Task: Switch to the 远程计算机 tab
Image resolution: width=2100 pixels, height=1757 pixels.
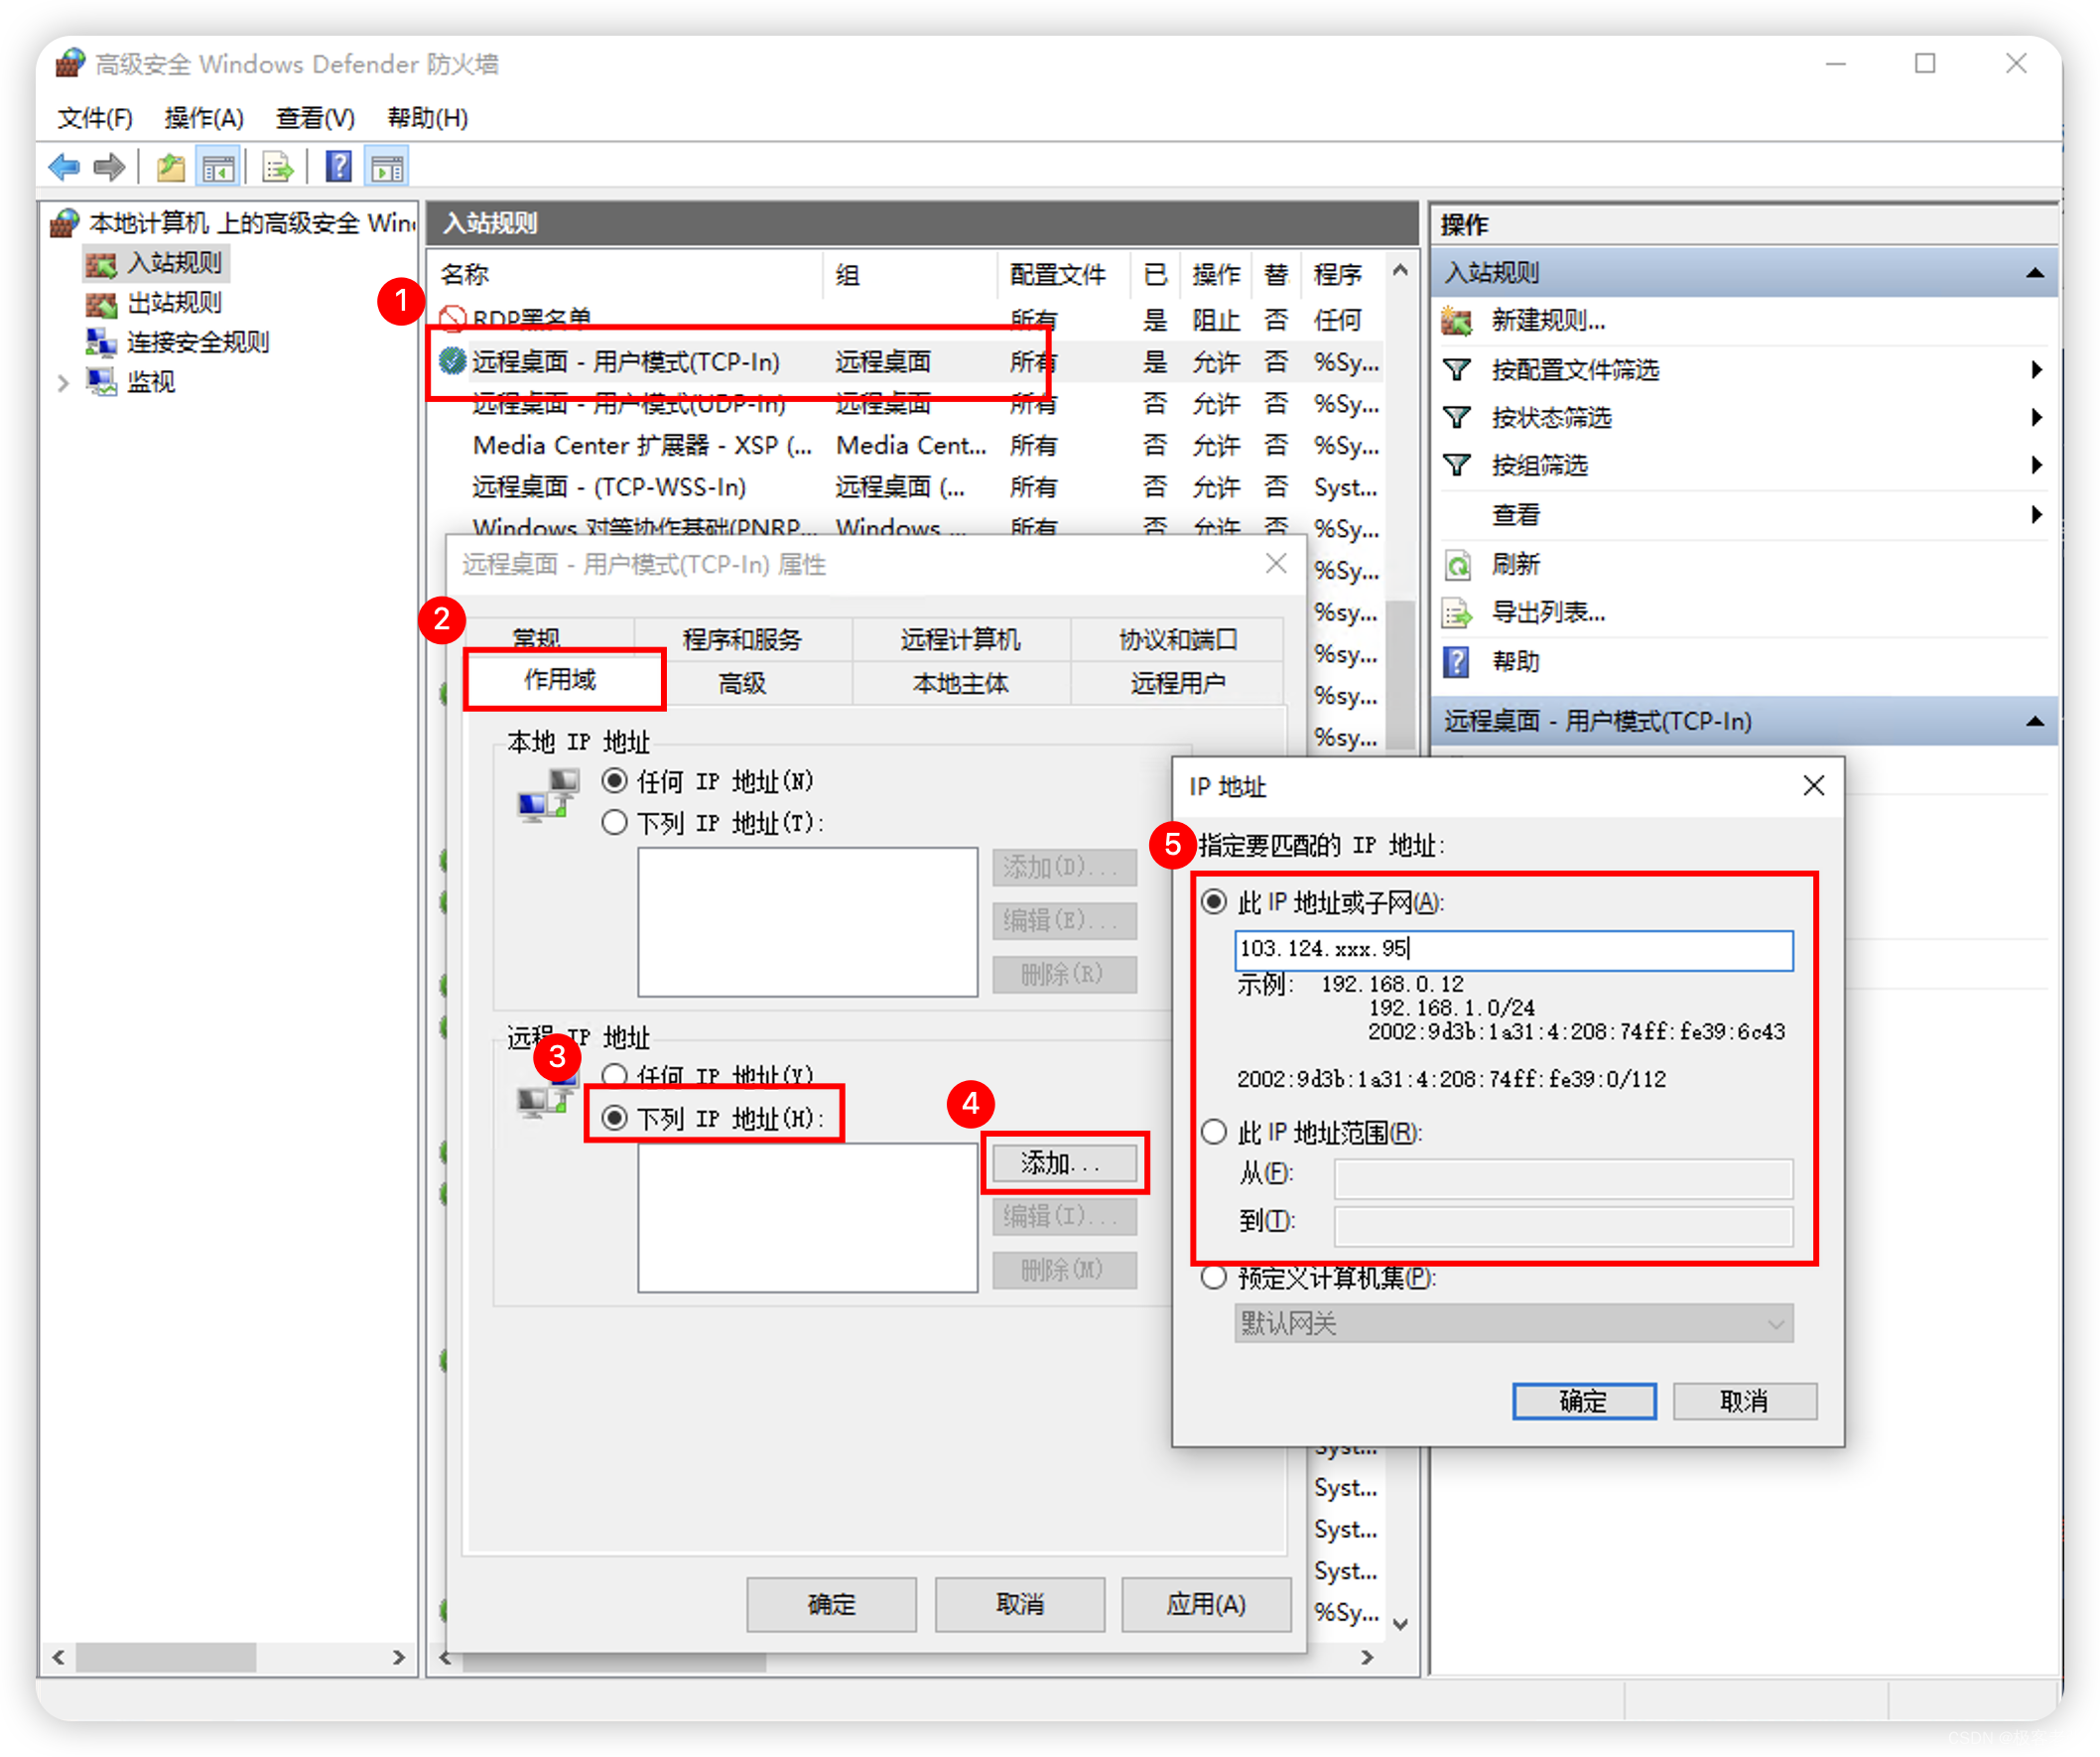Action: [x=961, y=639]
